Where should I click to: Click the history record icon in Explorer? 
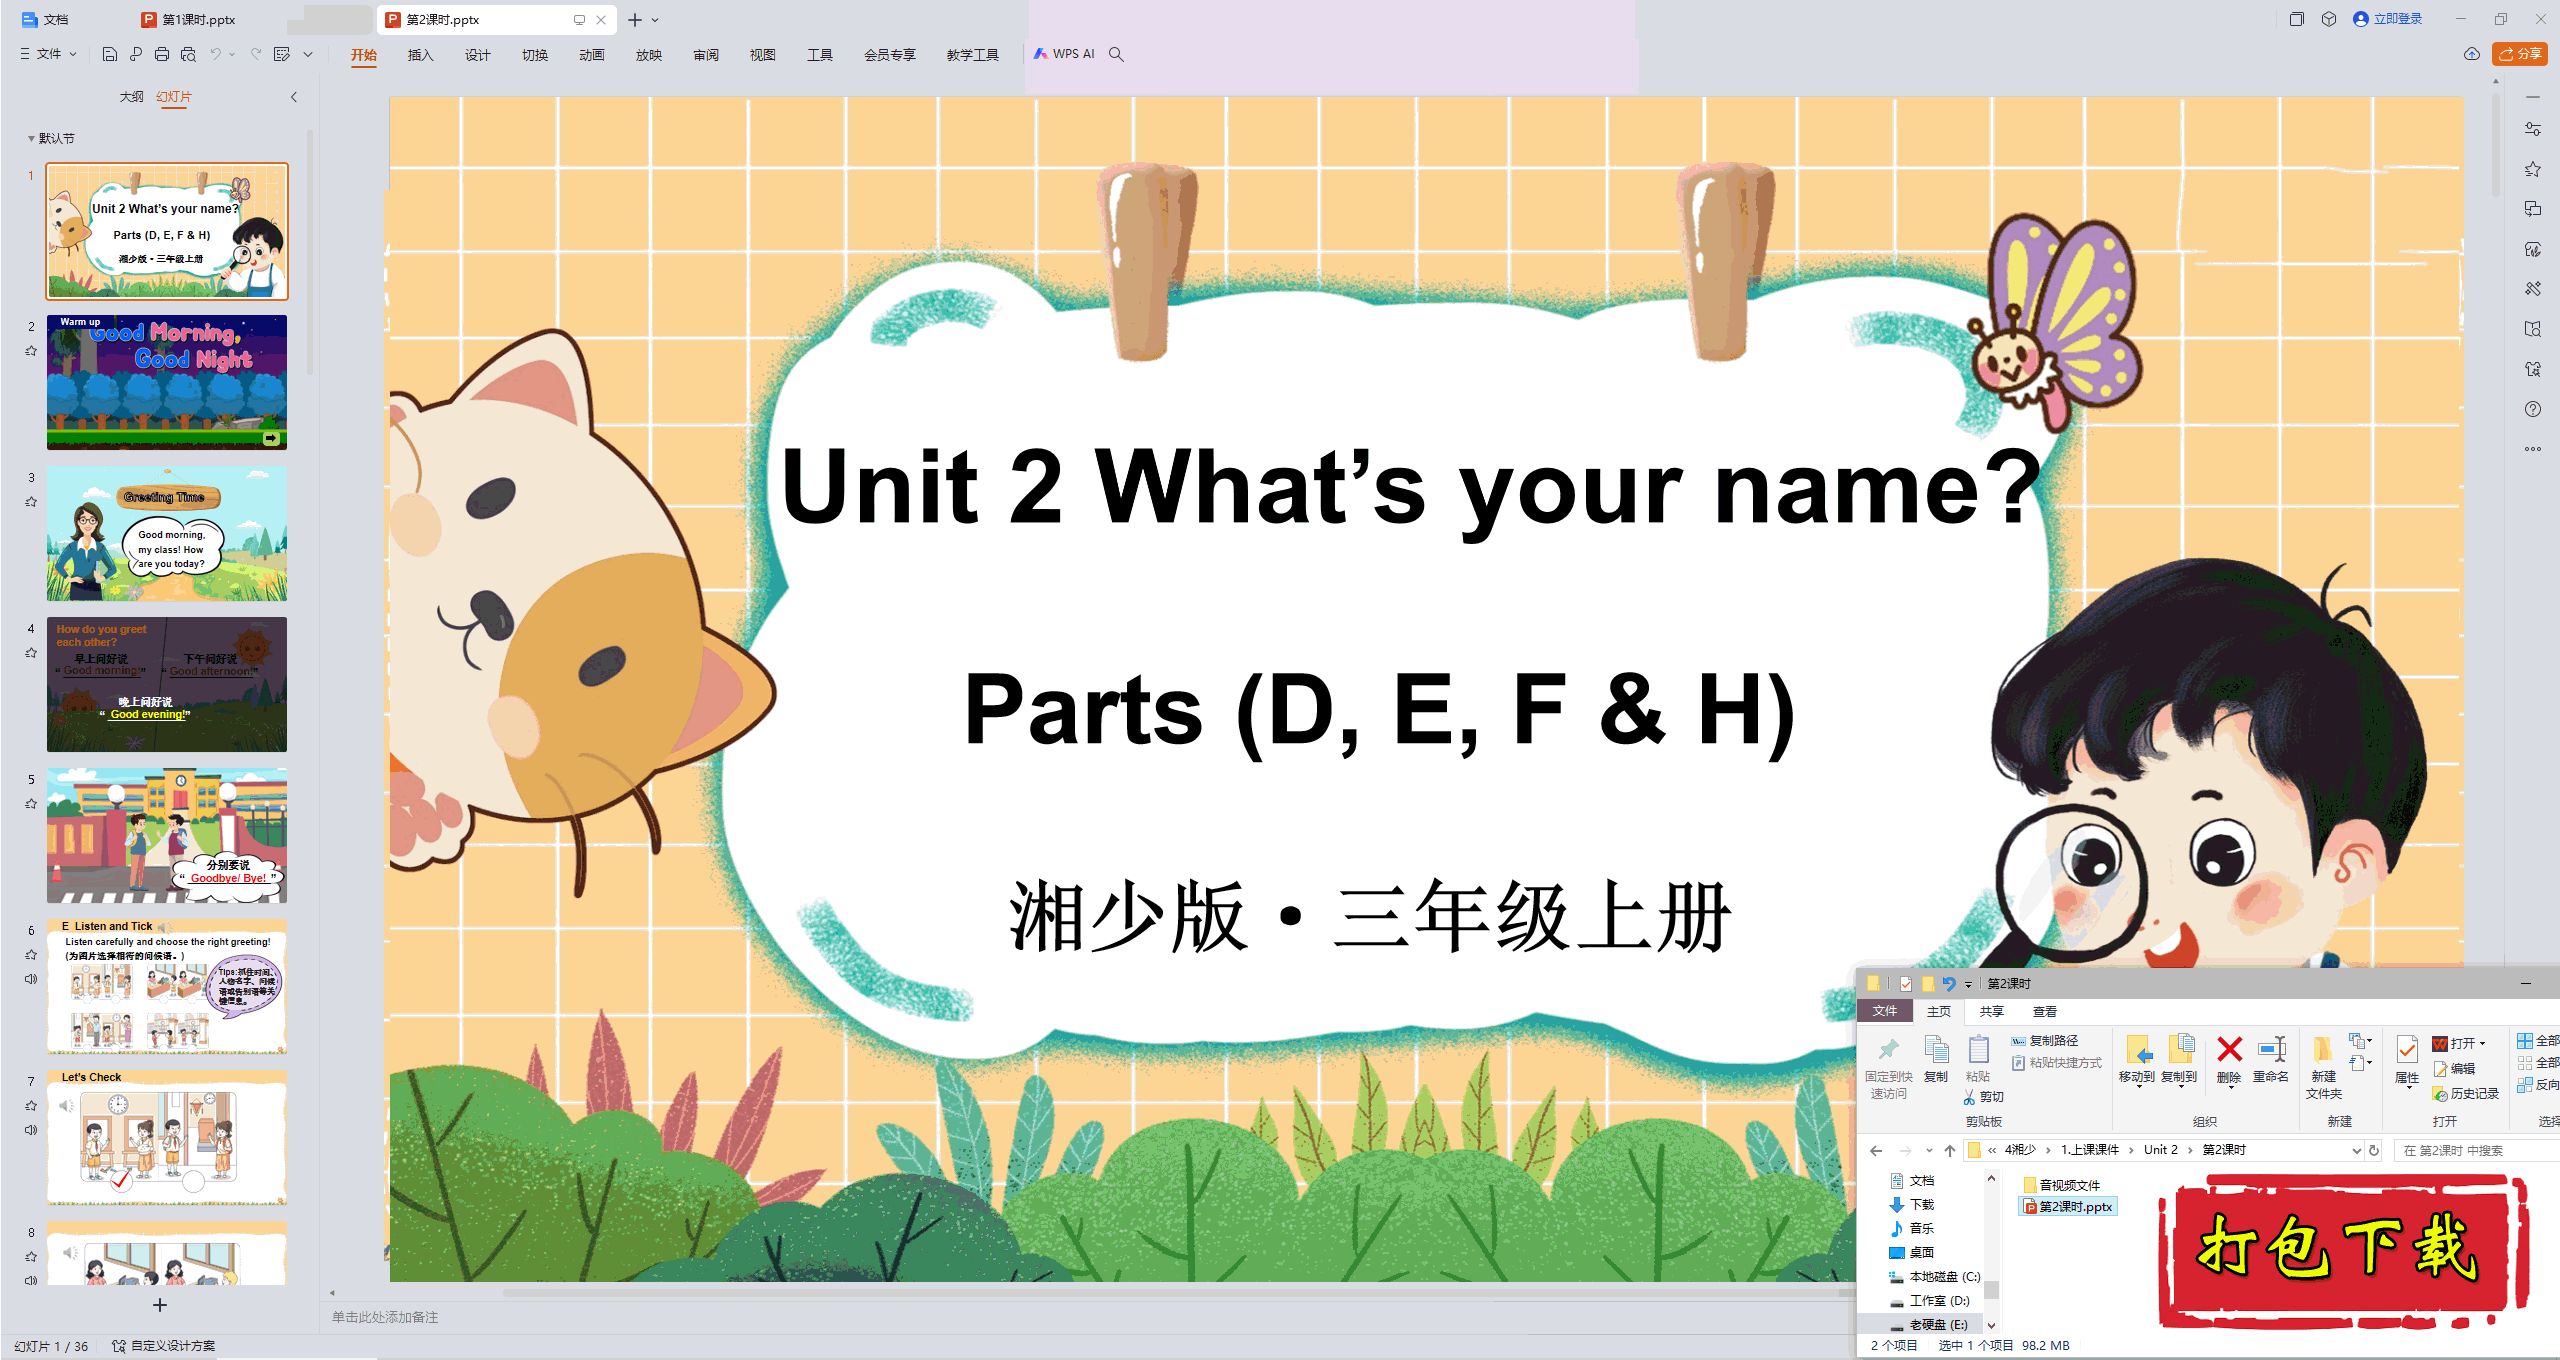pyautogui.click(x=2440, y=1094)
